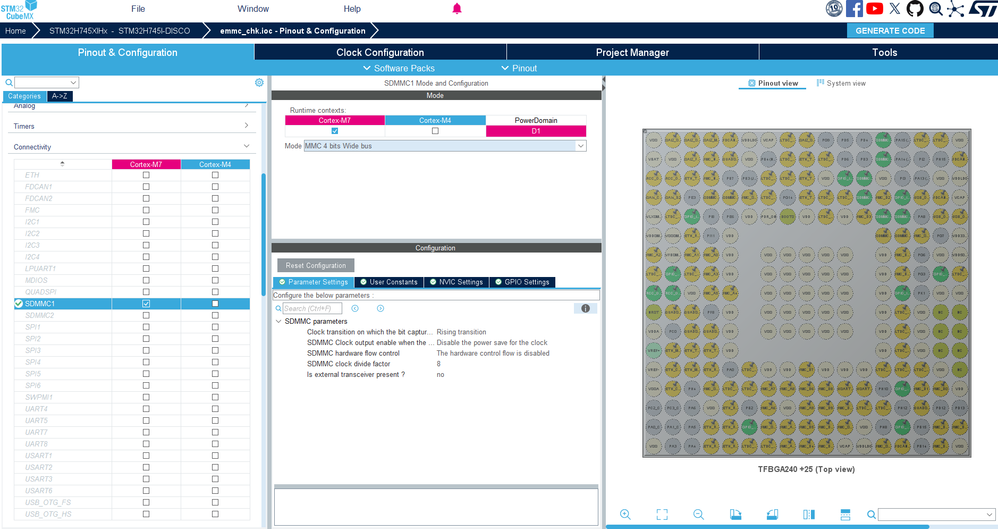Rotate pinout counter-clockwise
Image resolution: width=998 pixels, height=529 pixels.
click(x=772, y=514)
